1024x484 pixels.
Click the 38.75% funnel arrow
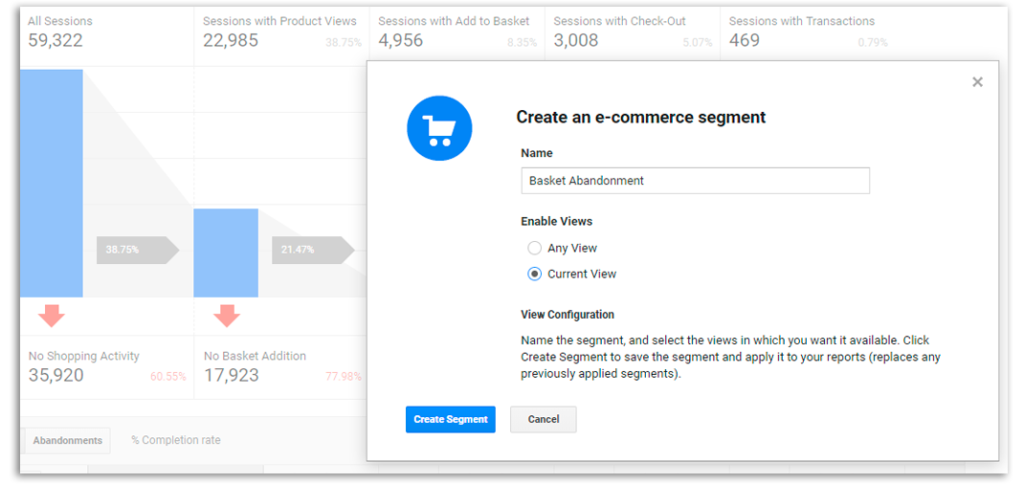click(137, 250)
